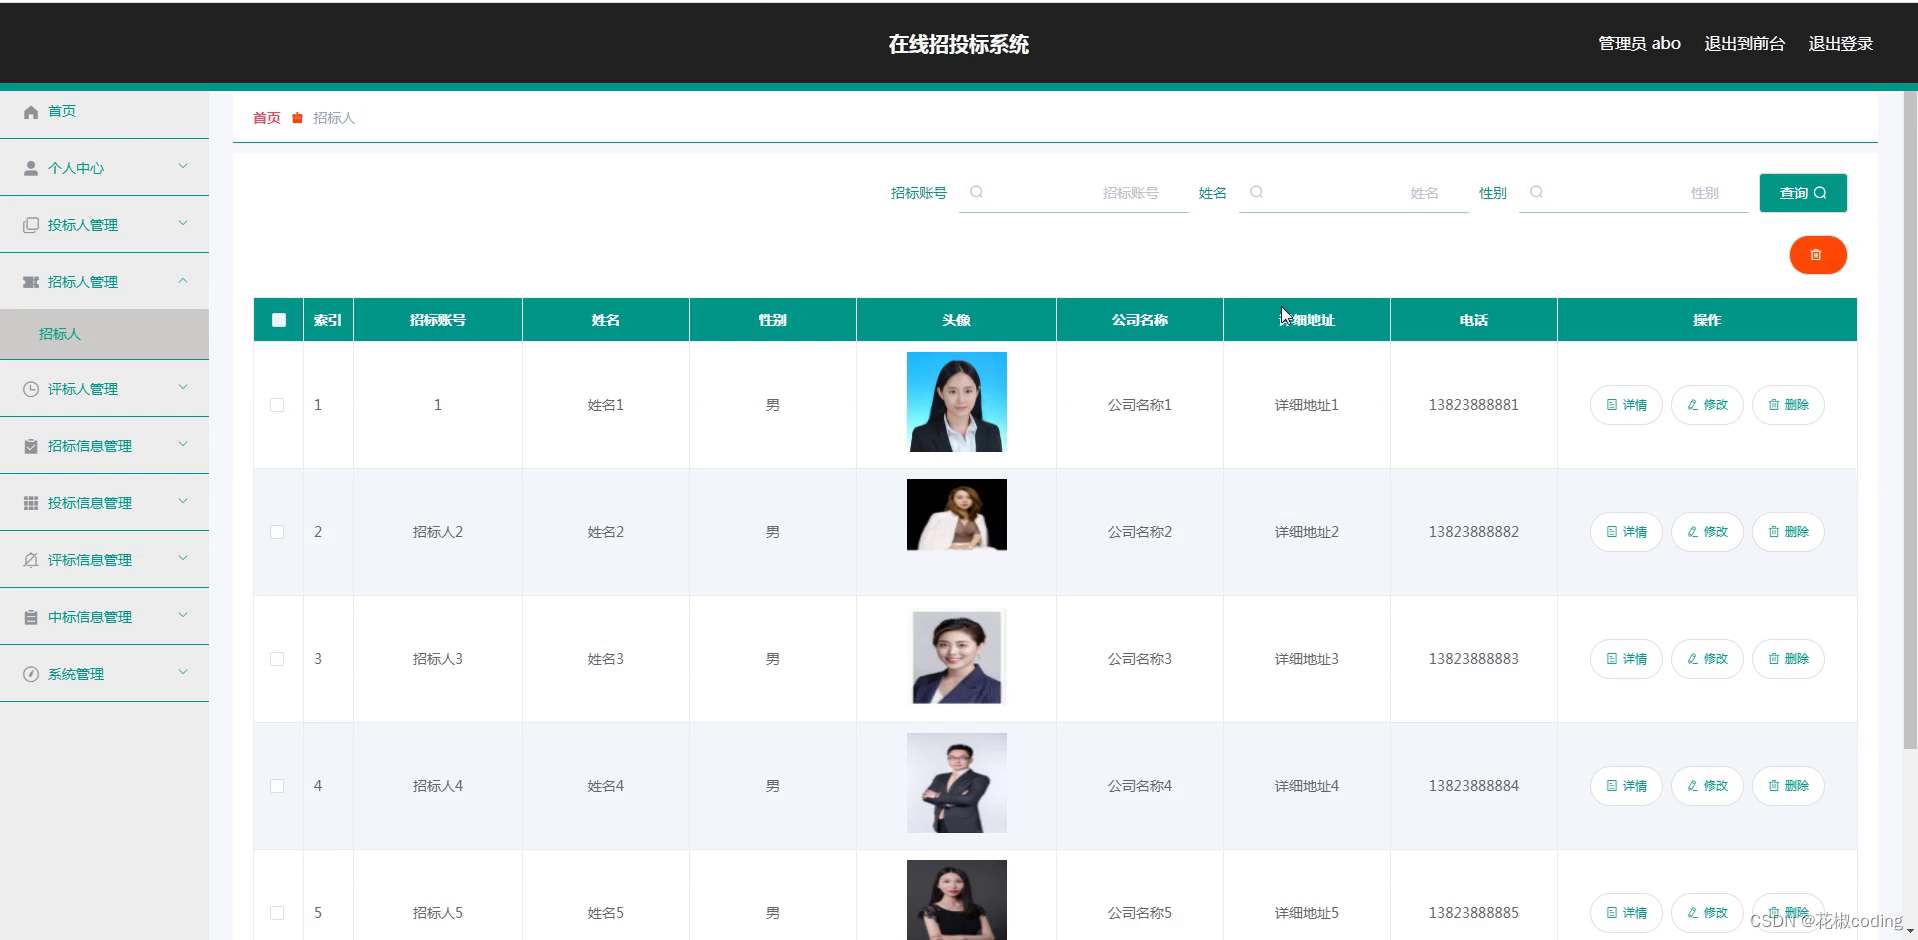Click the orange trash batch-delete button

1817,255
